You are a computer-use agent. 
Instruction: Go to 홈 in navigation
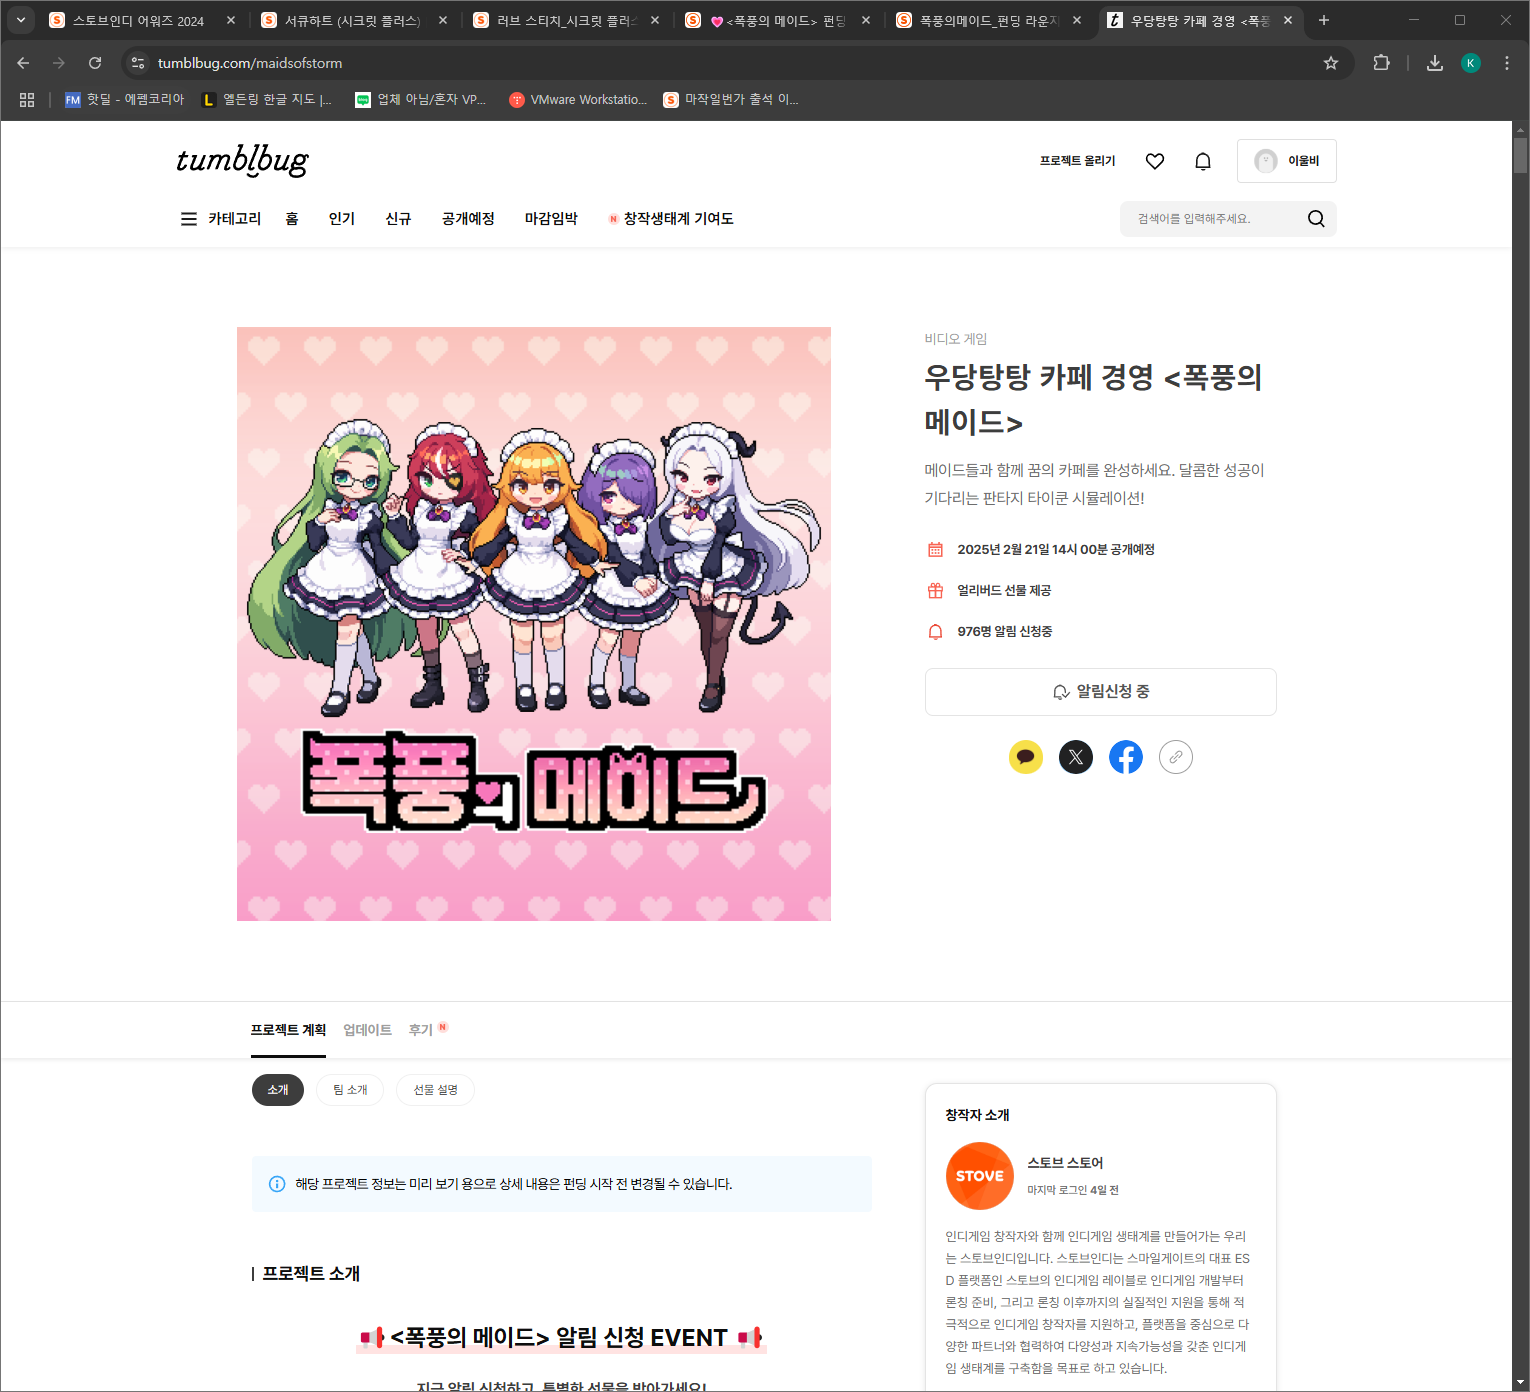[292, 219]
